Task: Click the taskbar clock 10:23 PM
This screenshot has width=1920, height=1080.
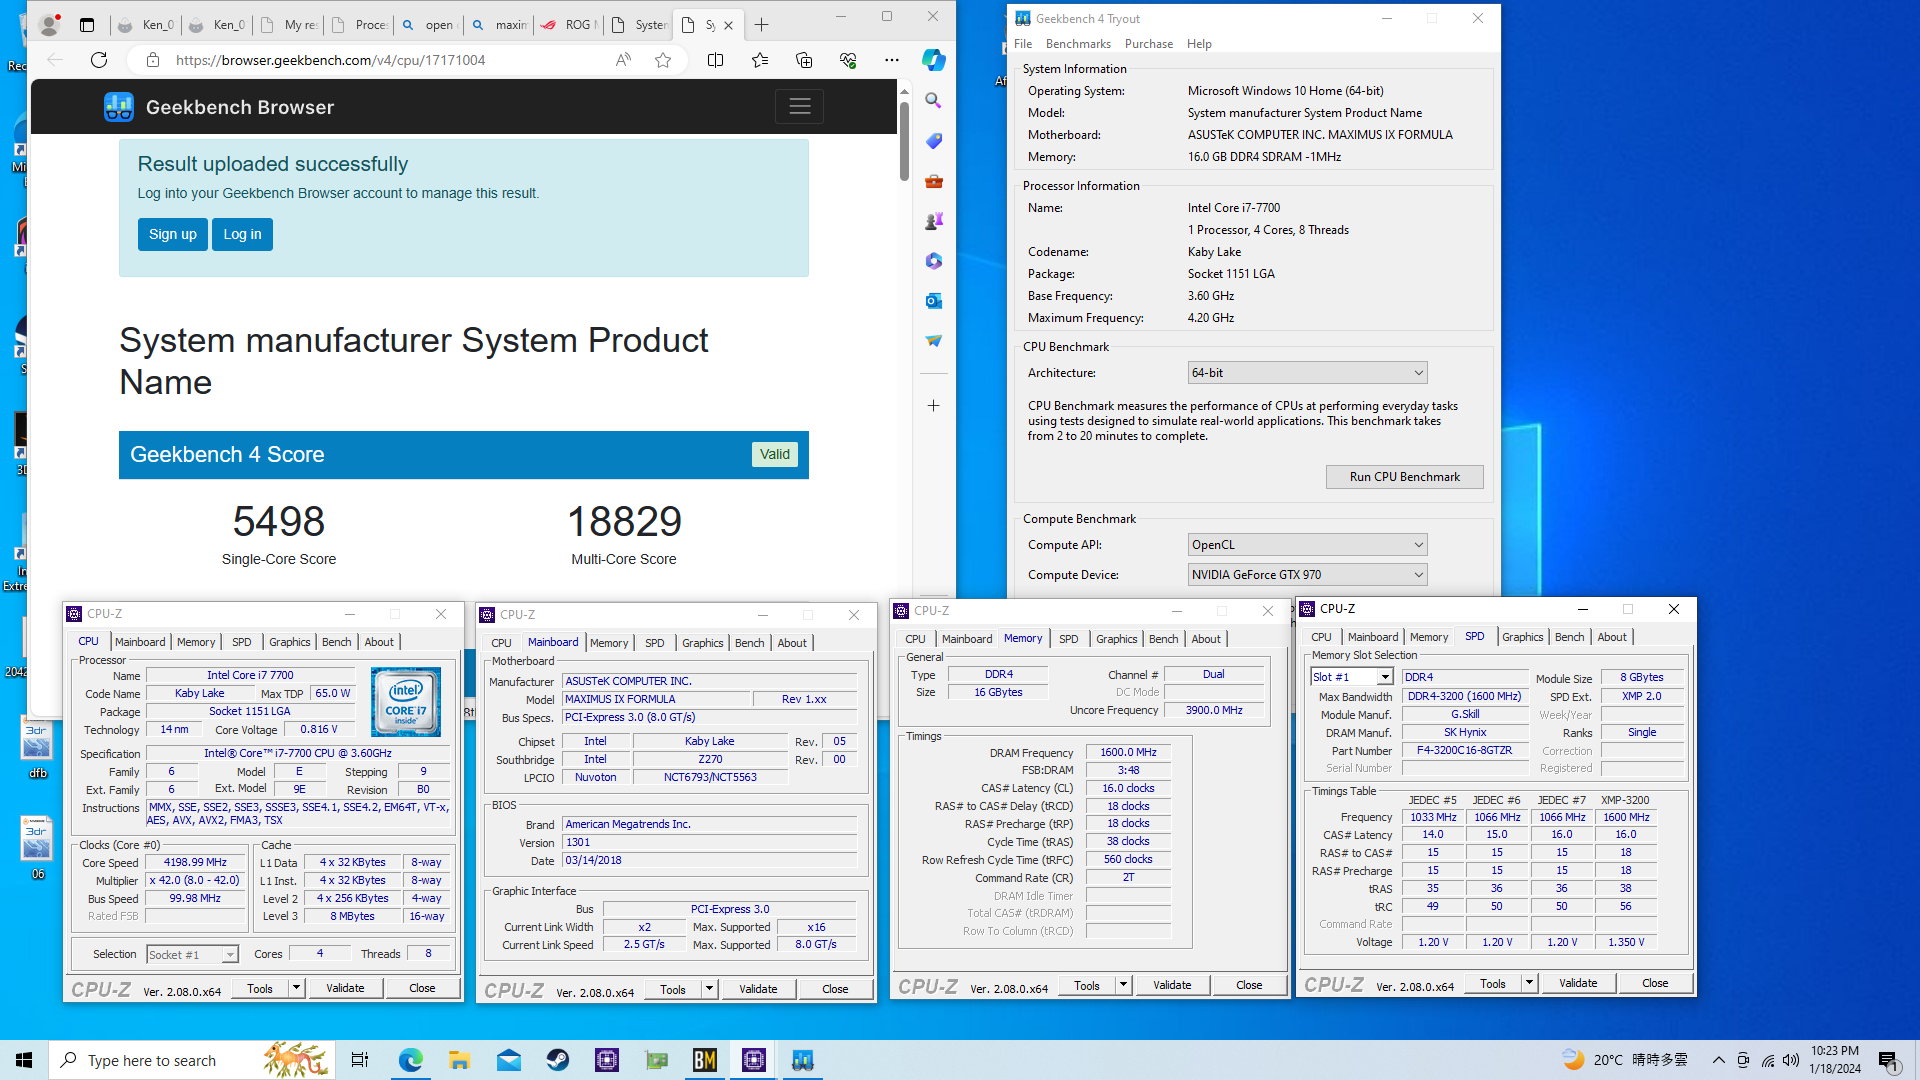Action: click(x=1835, y=1060)
